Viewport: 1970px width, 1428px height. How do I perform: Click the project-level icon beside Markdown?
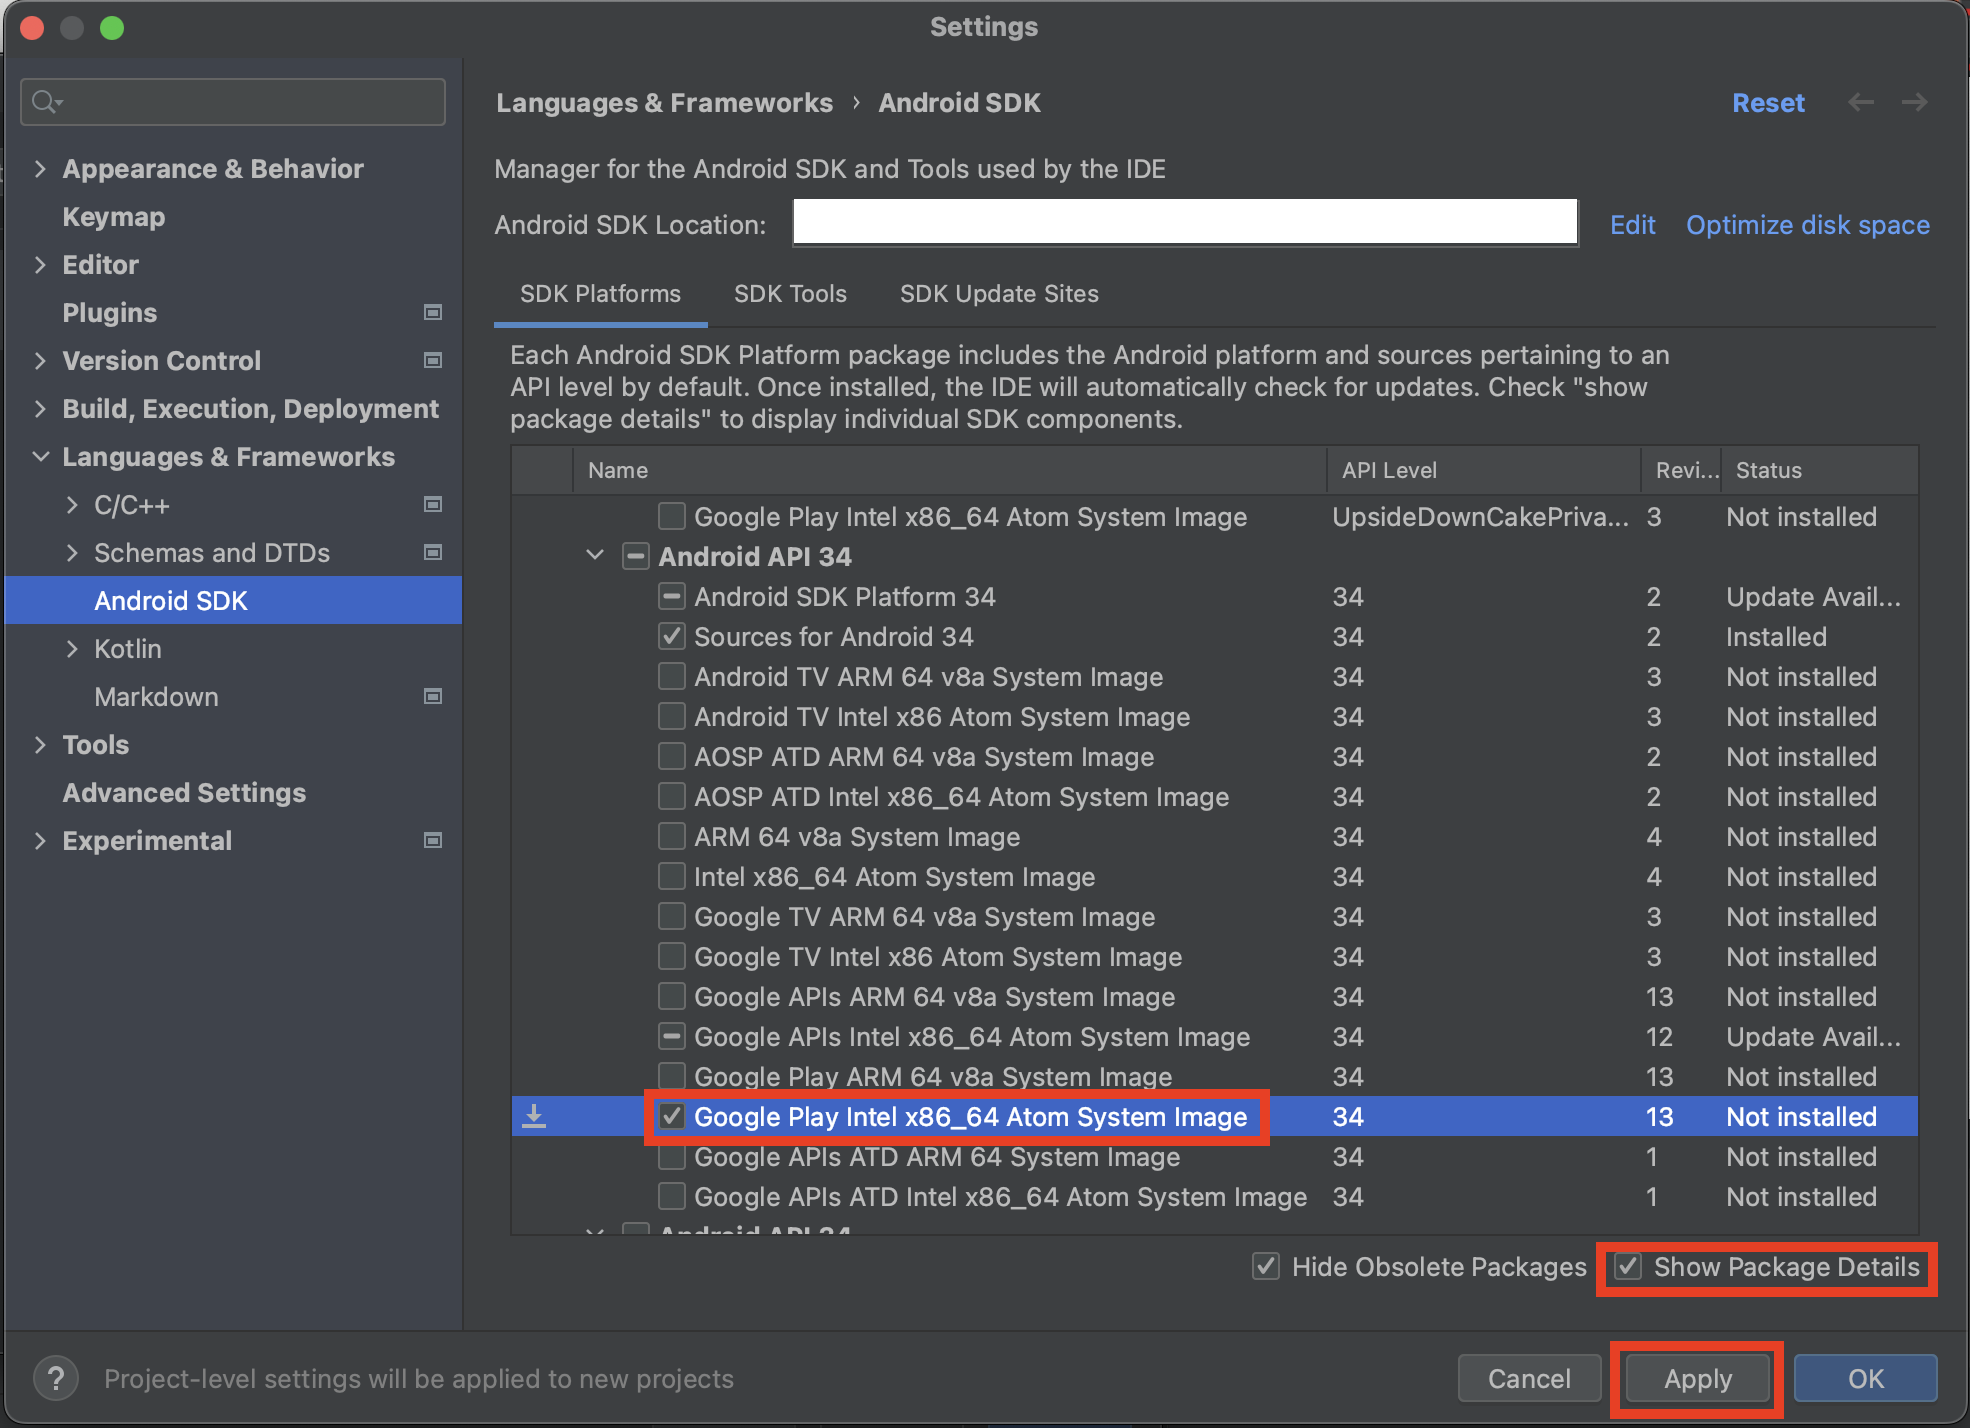(x=433, y=697)
